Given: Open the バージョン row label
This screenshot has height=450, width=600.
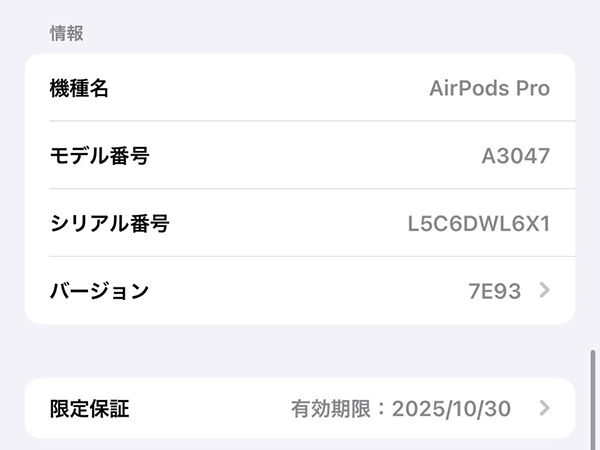Looking at the screenshot, I should point(99,291).
